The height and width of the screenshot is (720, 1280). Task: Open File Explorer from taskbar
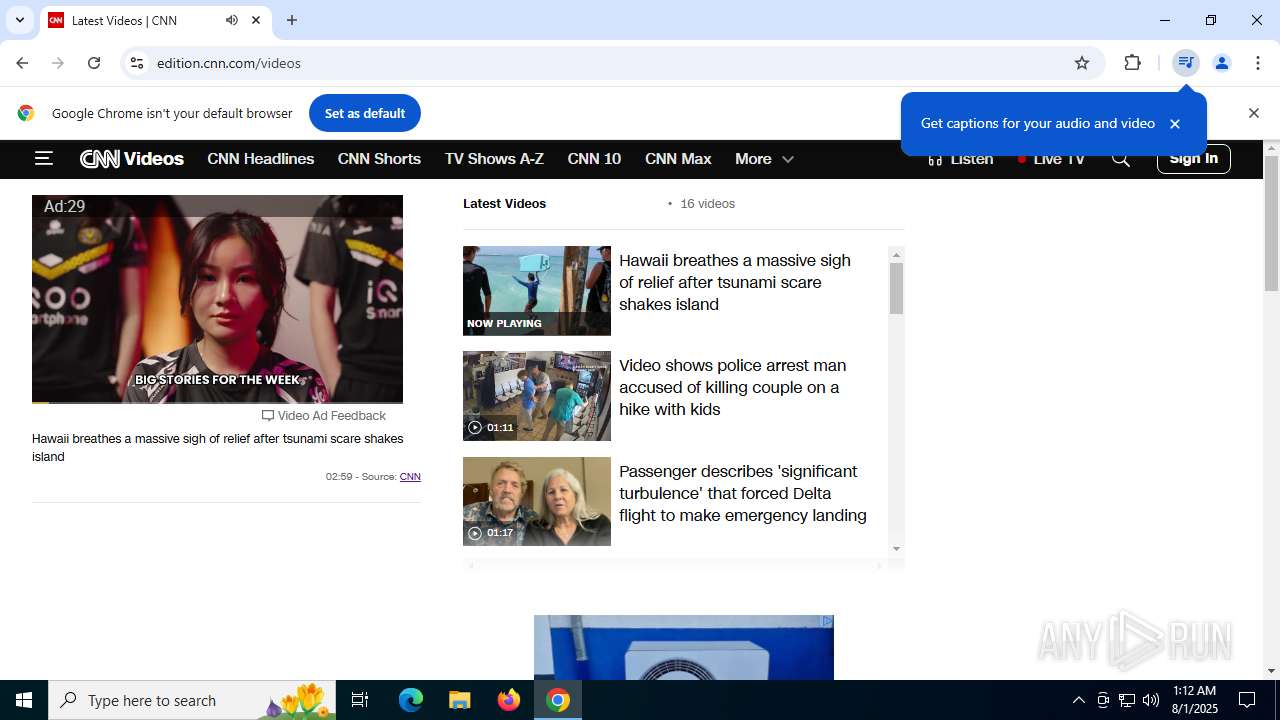(x=459, y=700)
